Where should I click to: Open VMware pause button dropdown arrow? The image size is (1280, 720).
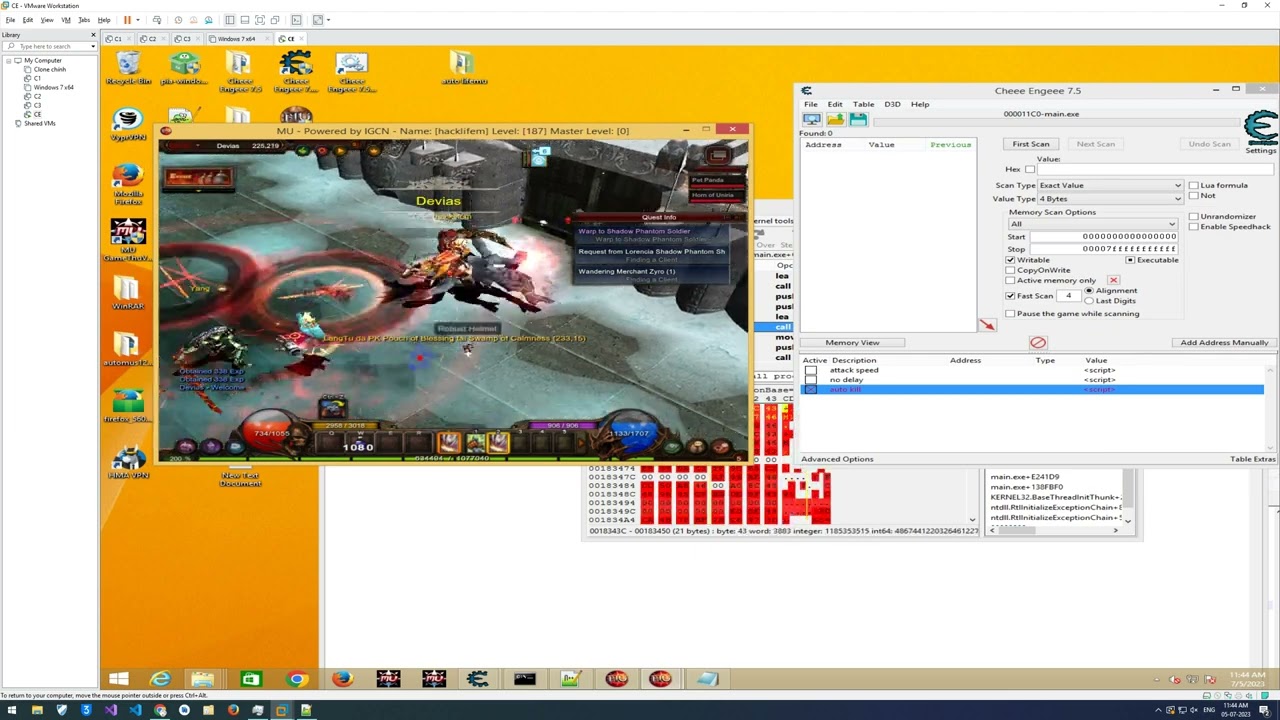(x=137, y=20)
